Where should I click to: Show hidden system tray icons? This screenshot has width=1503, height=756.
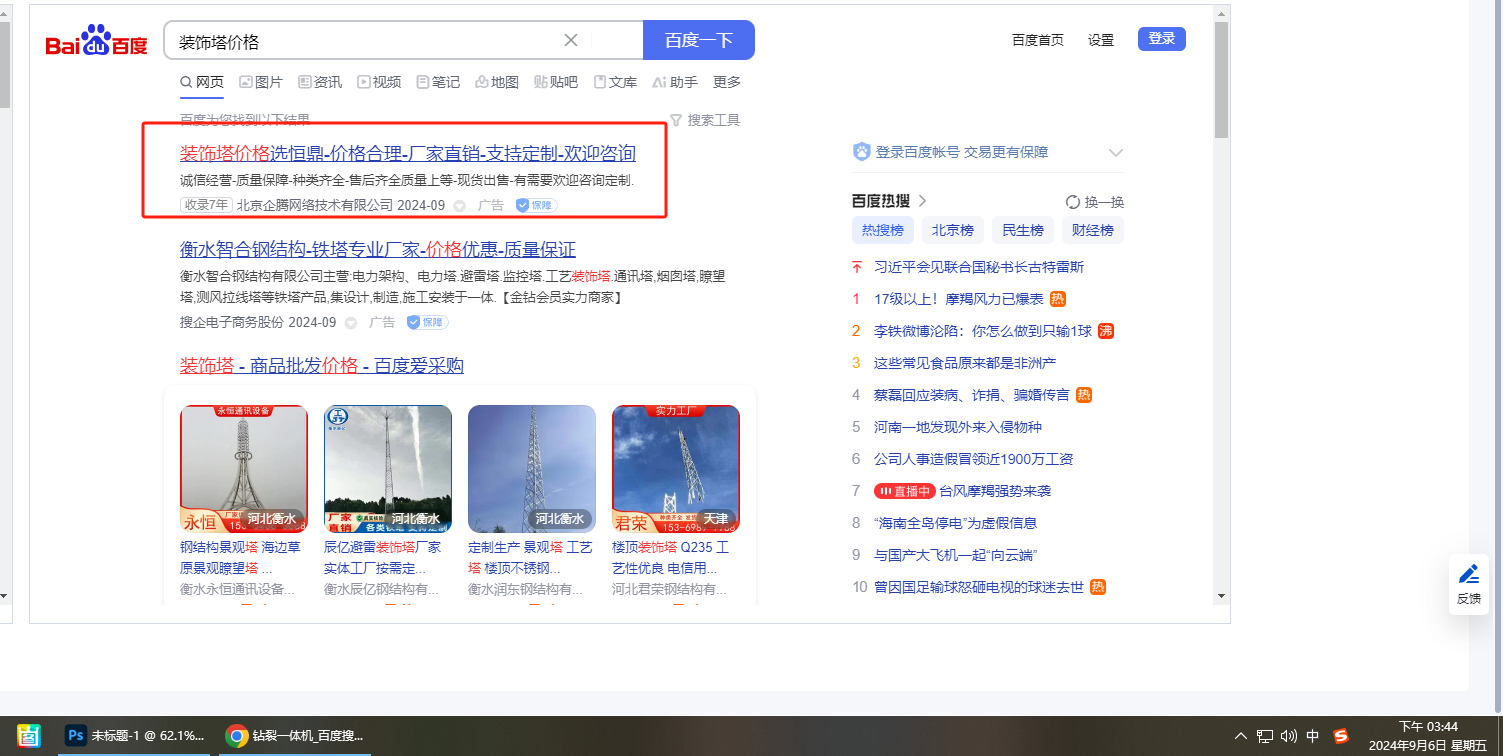tap(1241, 736)
